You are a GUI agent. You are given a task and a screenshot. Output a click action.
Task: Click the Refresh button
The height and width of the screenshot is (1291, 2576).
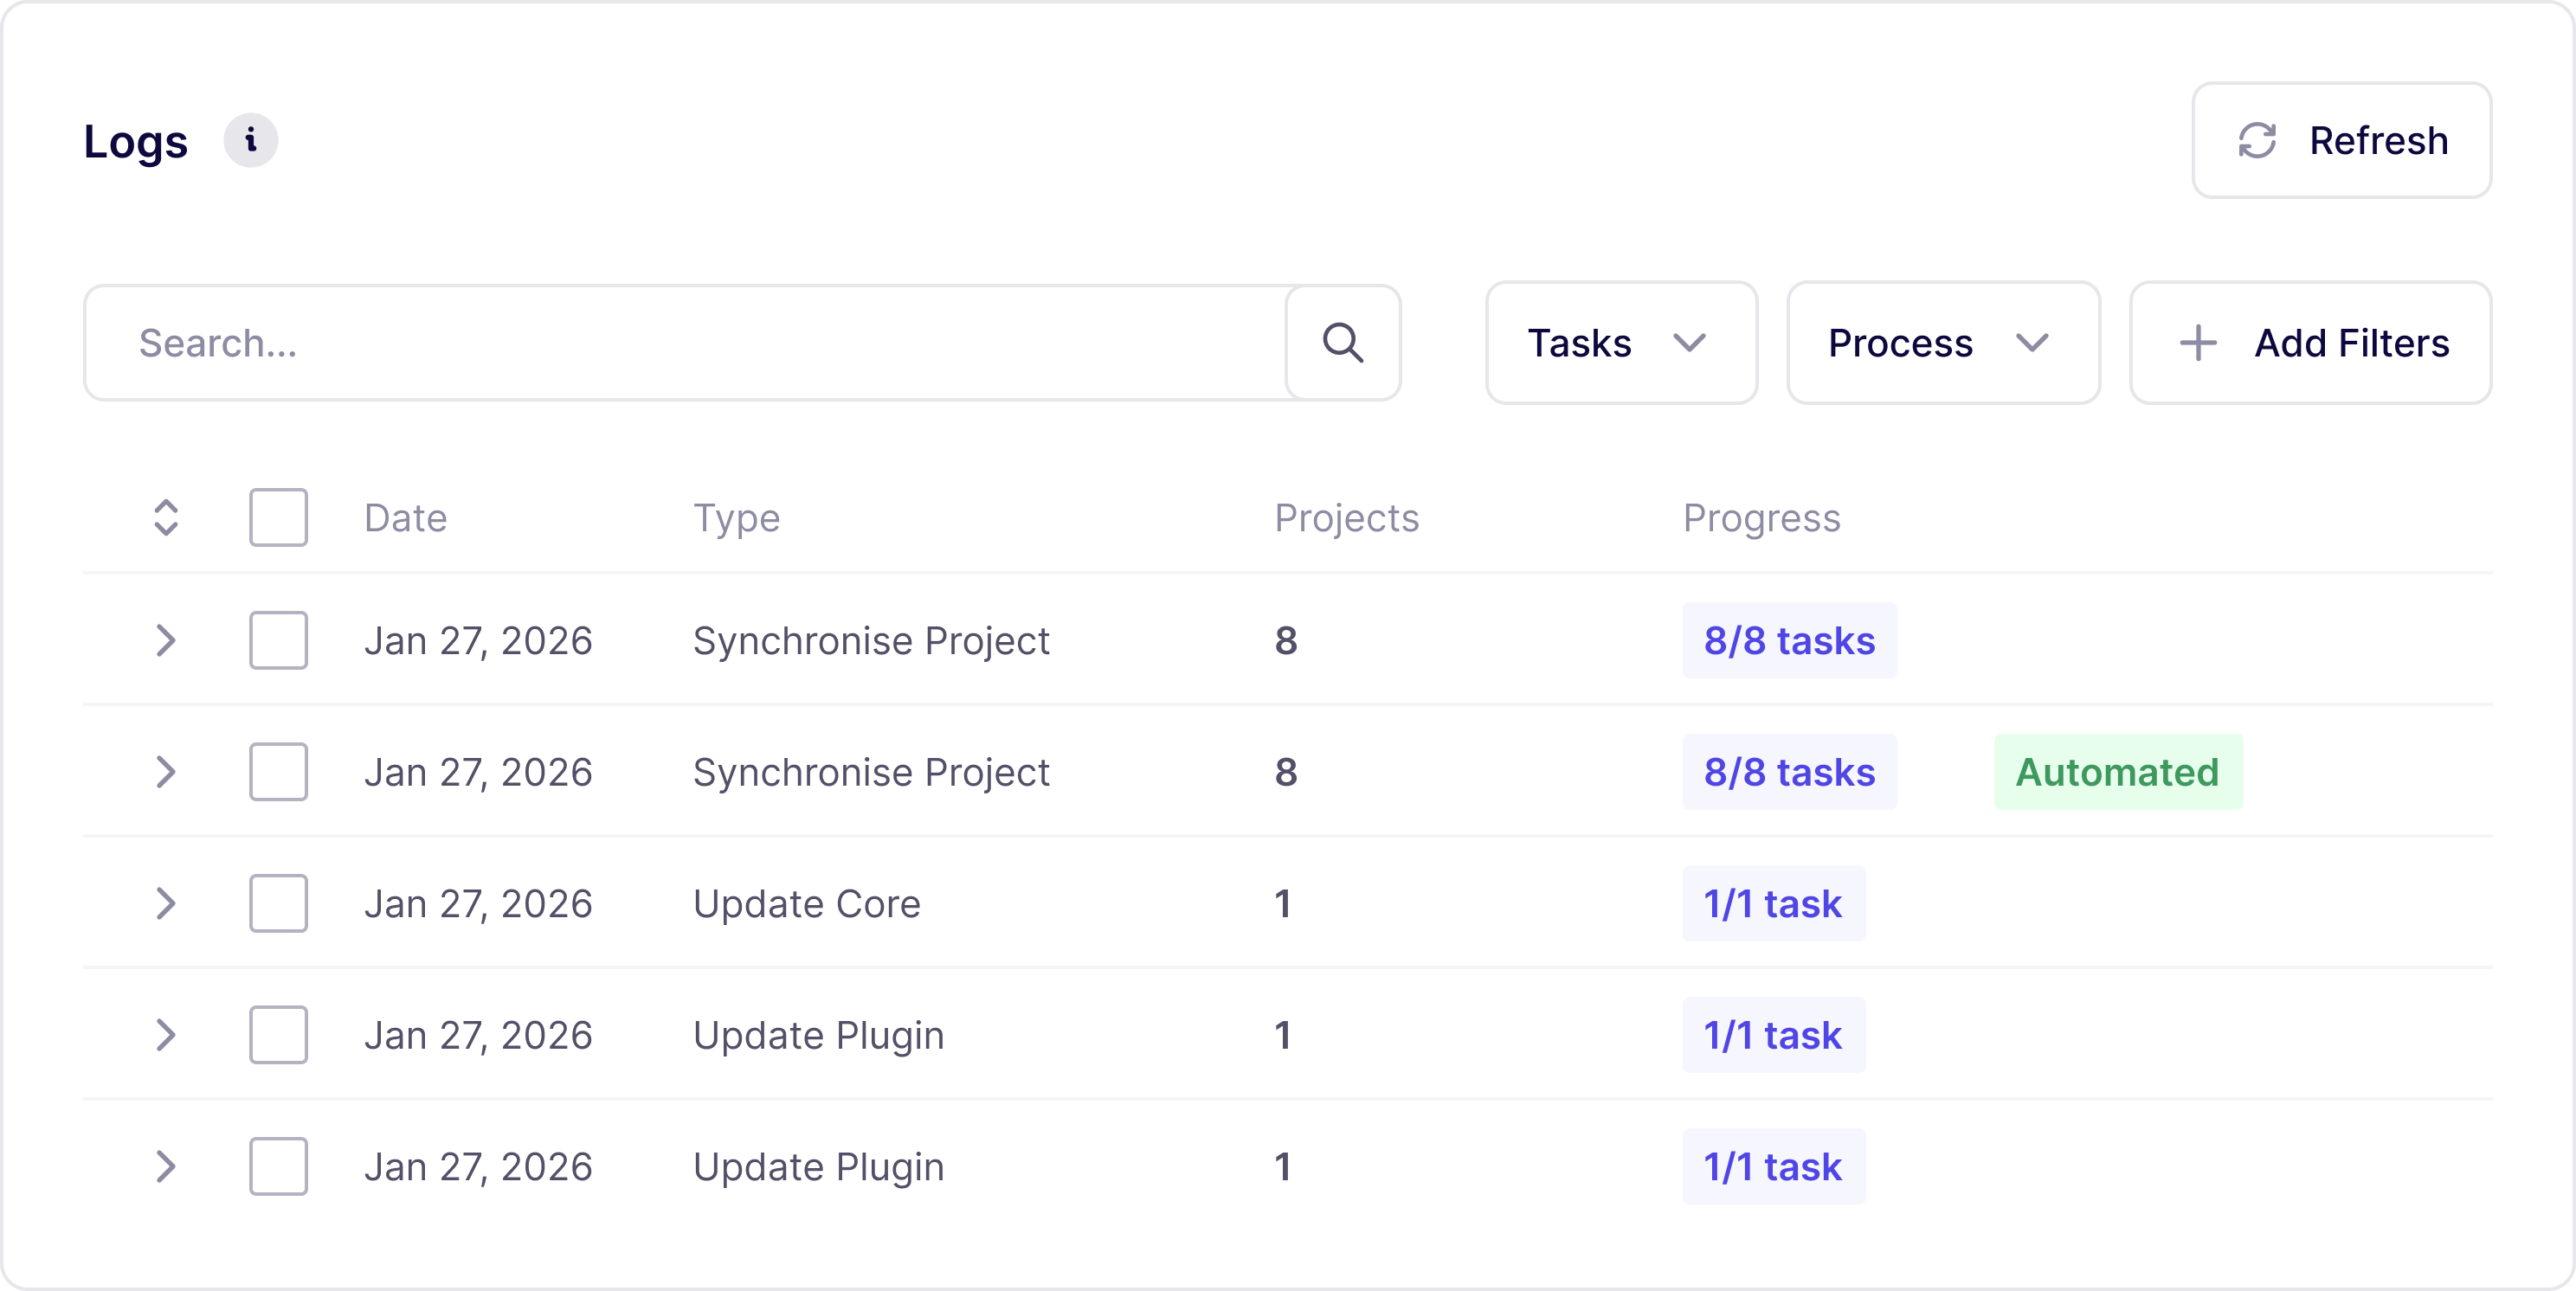pos(2341,140)
